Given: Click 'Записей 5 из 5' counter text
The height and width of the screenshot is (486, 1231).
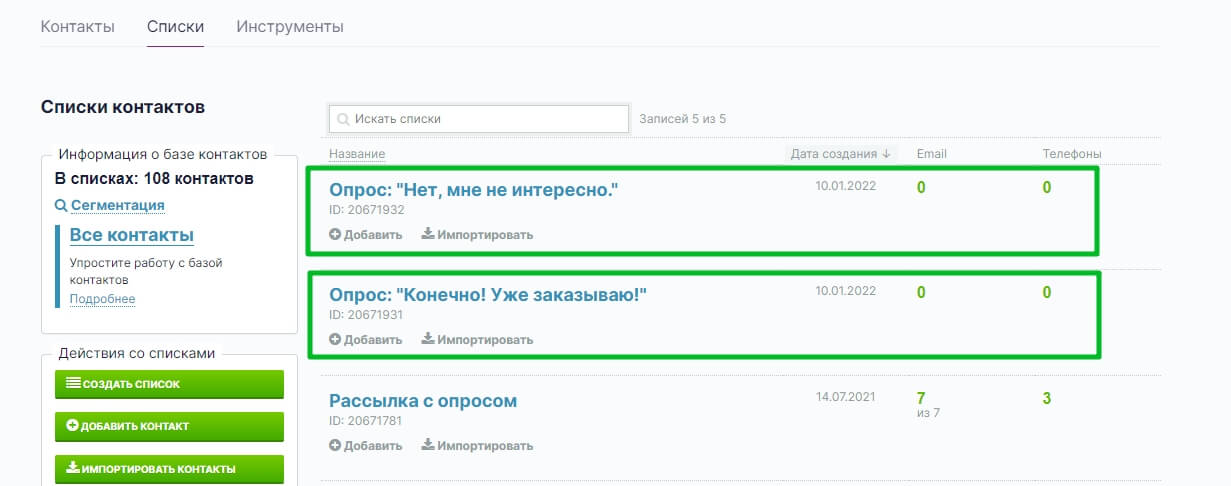Looking at the screenshot, I should click(x=682, y=119).
